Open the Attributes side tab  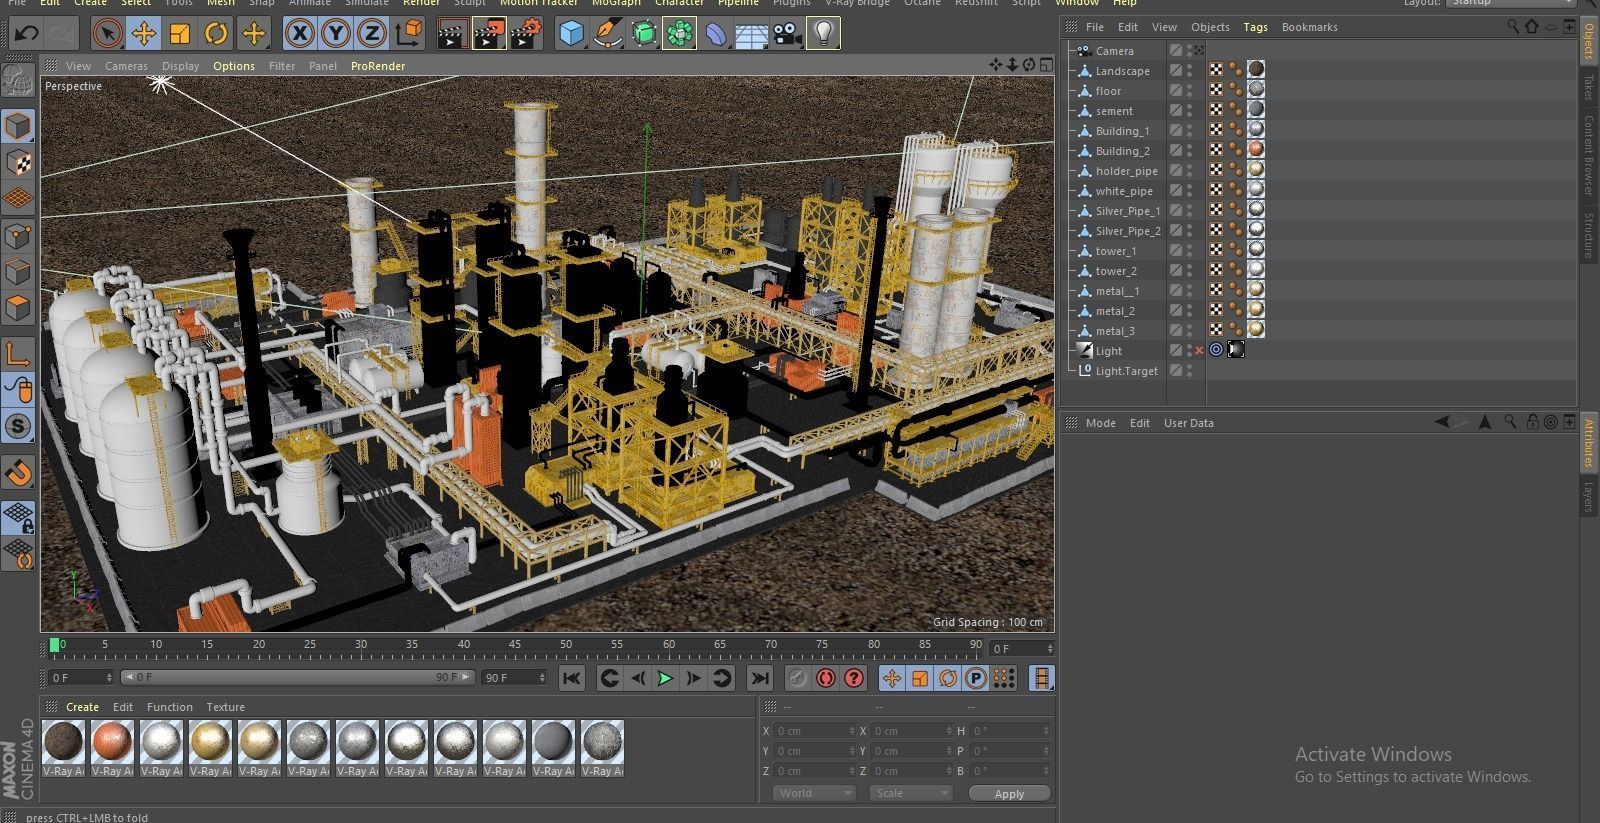1588,443
